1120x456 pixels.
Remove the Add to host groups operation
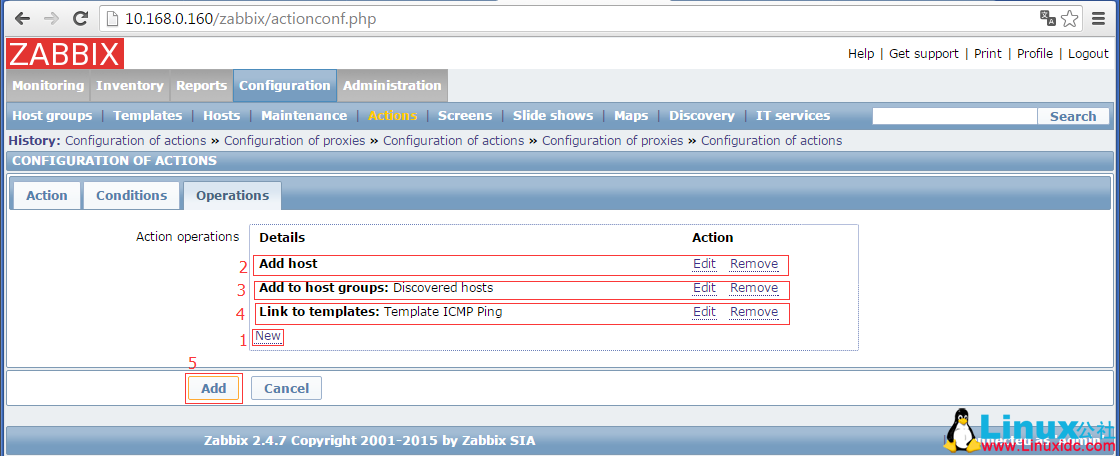754,288
